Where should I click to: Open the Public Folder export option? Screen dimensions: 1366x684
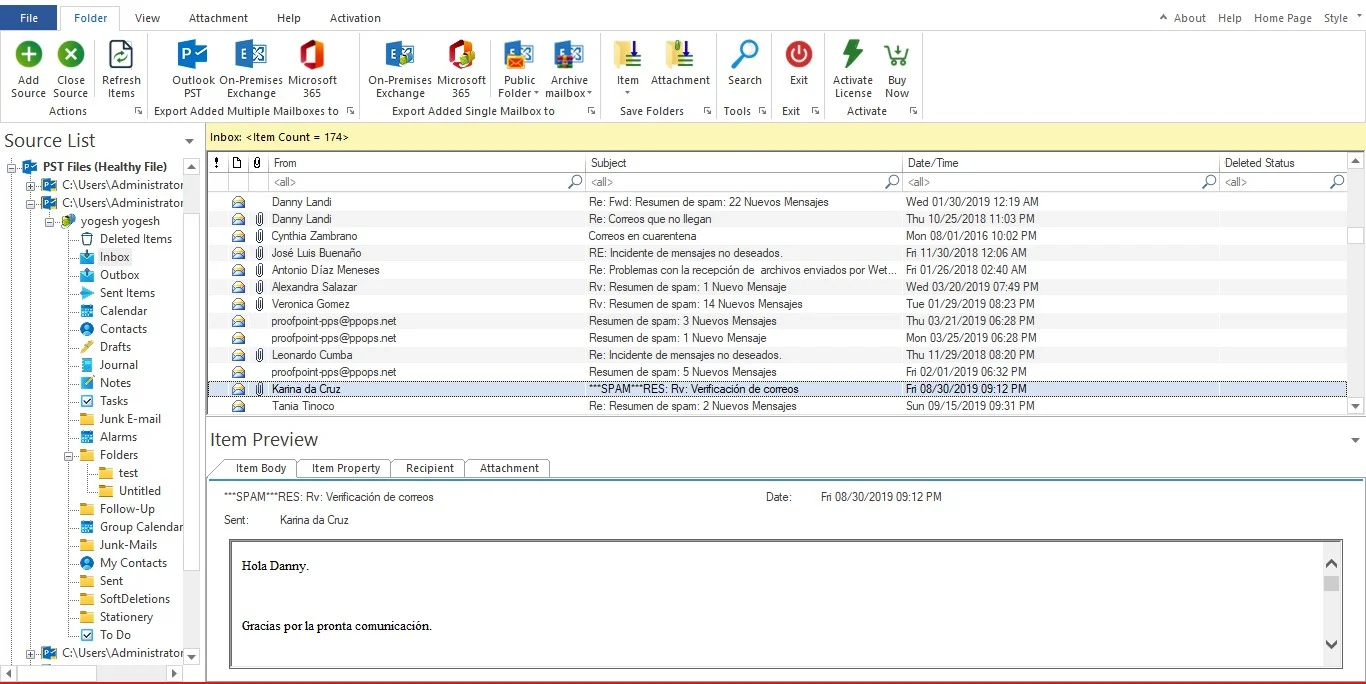(x=519, y=68)
